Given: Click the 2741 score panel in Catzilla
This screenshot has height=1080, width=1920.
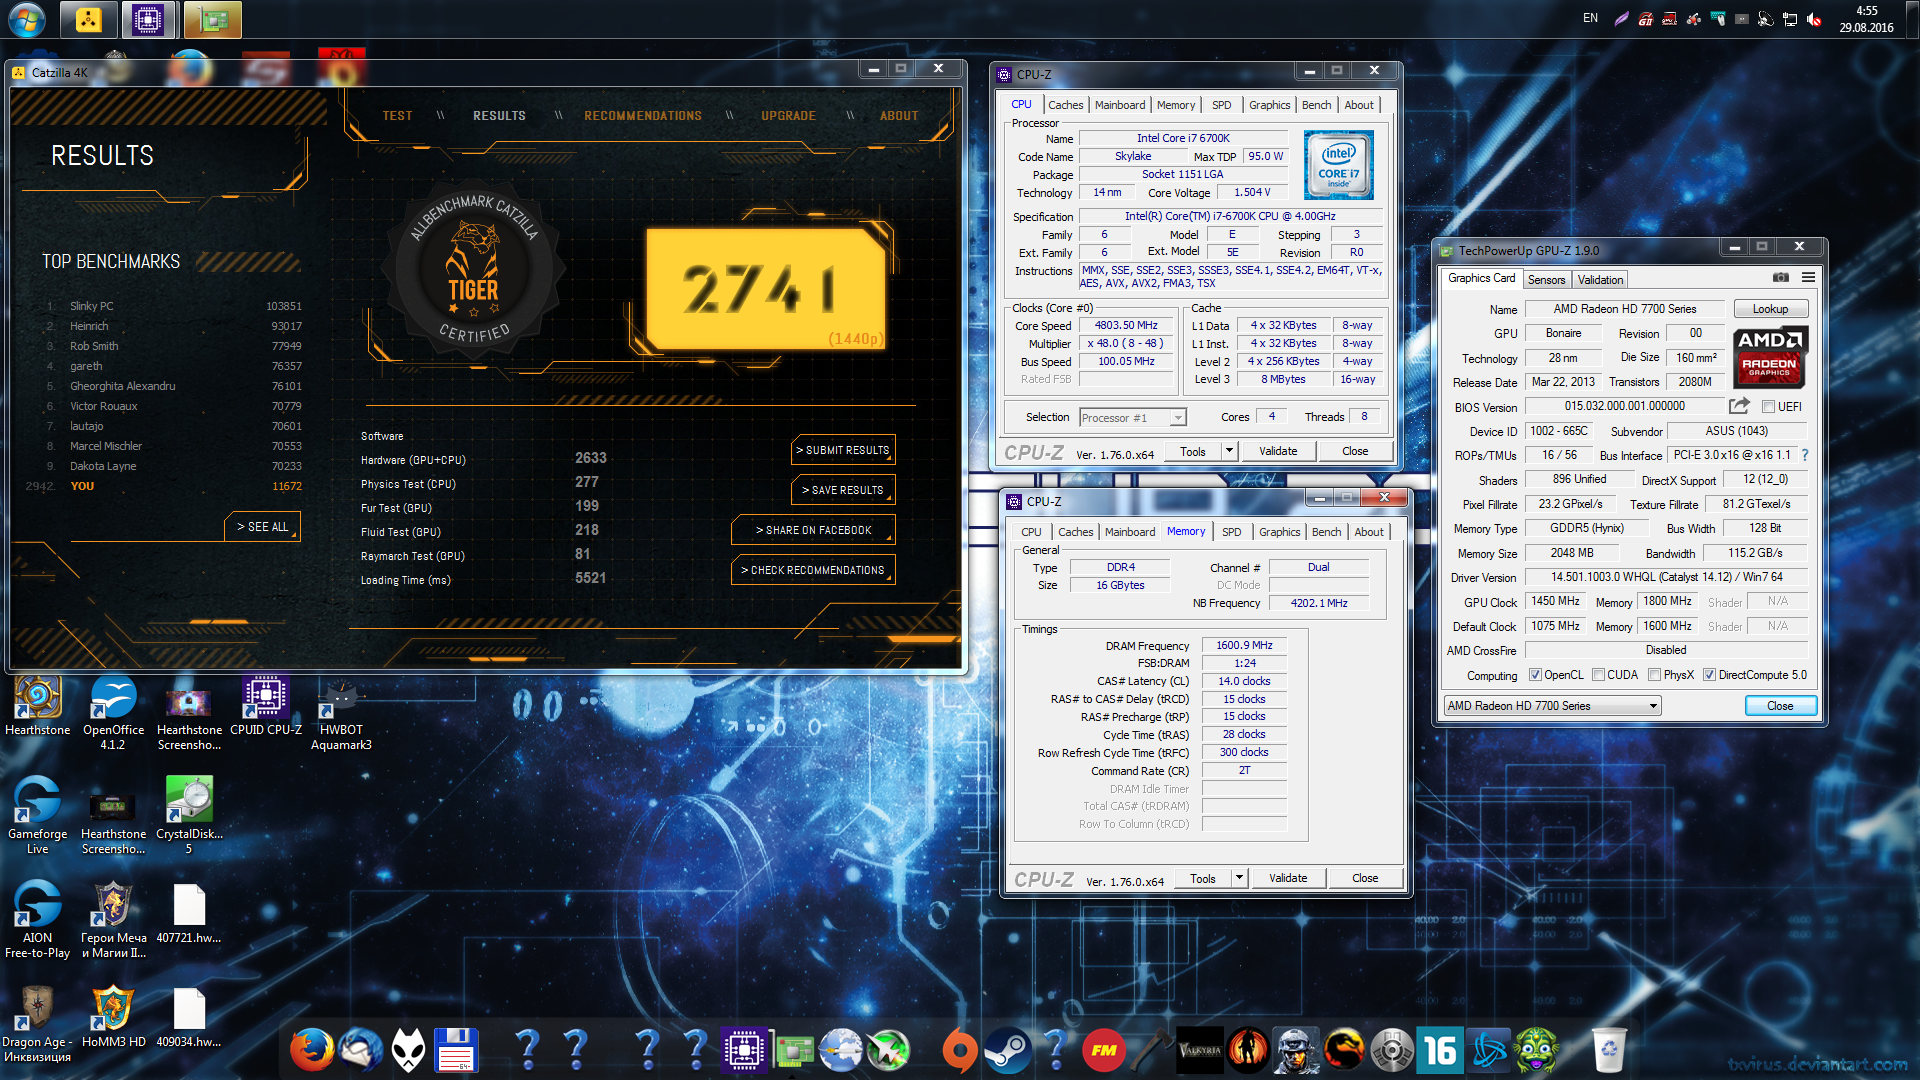Looking at the screenshot, I should click(x=766, y=290).
